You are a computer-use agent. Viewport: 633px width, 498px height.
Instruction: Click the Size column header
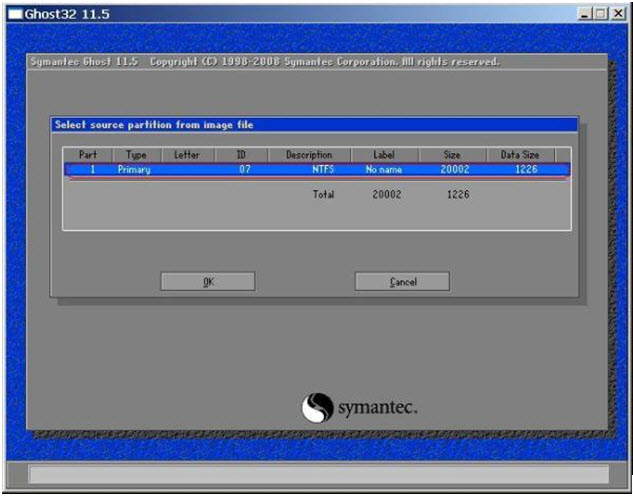(x=452, y=155)
